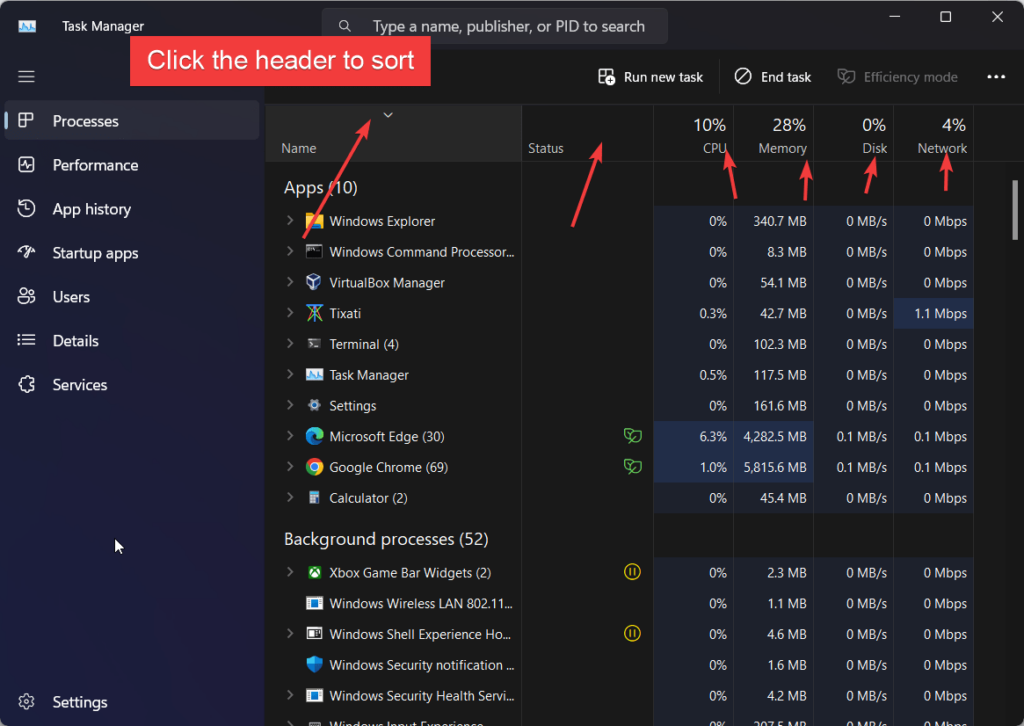Click the chevron above the Name column
Screen dimensions: 1024x726
tap(388, 115)
